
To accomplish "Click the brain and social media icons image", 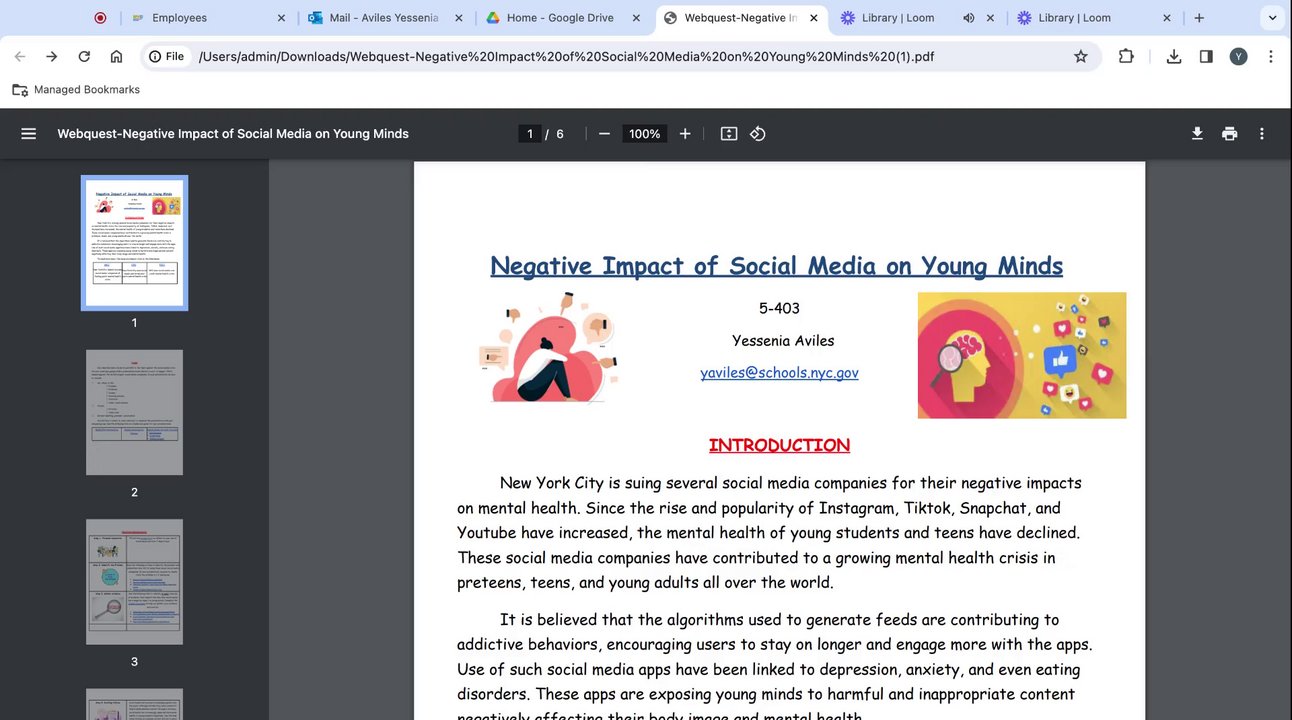I will pyautogui.click(x=1022, y=355).
